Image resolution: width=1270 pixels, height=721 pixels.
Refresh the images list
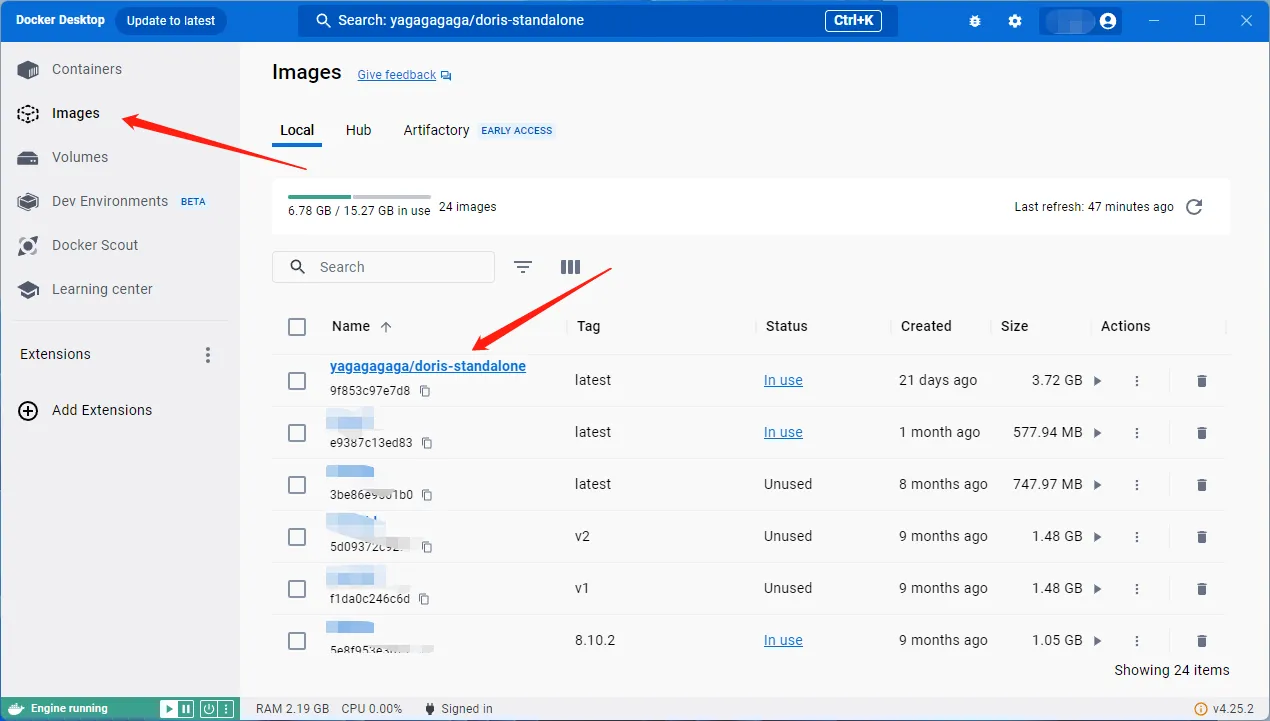pos(1194,207)
